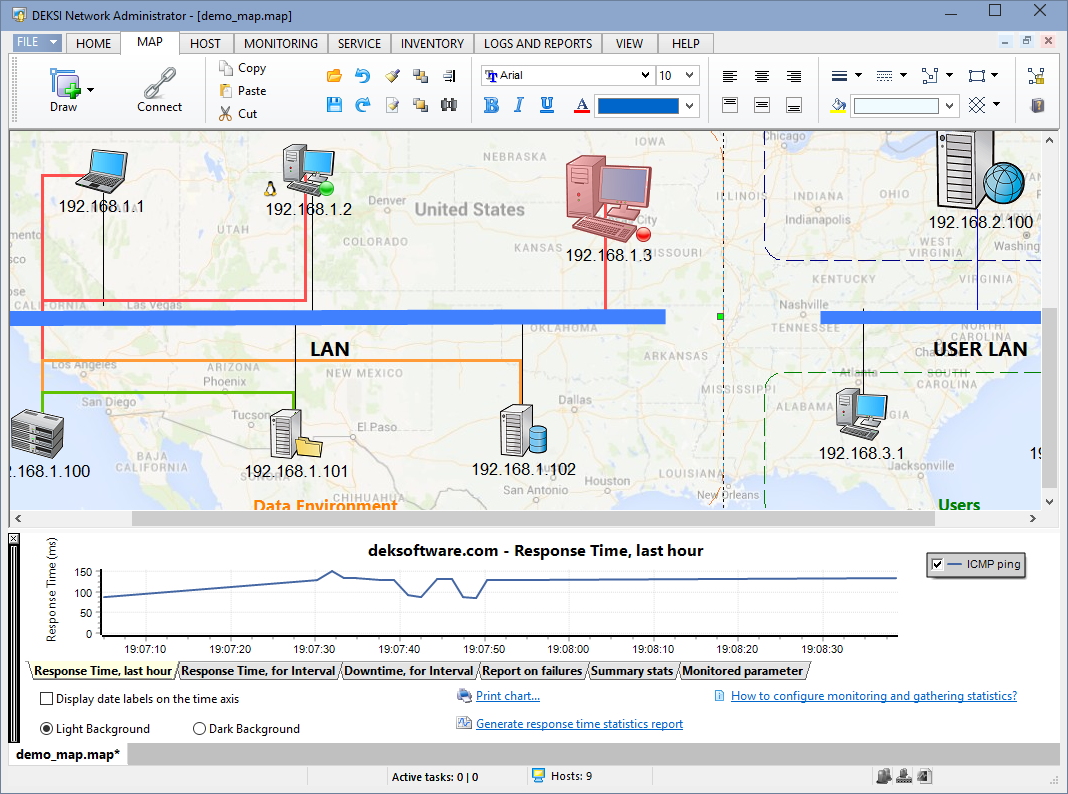The width and height of the screenshot is (1068, 794).
Task: Click the Save map icon
Action: (335, 104)
